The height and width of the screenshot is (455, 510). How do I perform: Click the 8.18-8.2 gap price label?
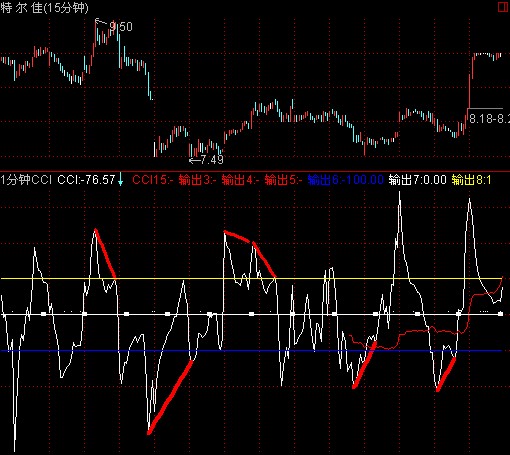click(x=489, y=118)
